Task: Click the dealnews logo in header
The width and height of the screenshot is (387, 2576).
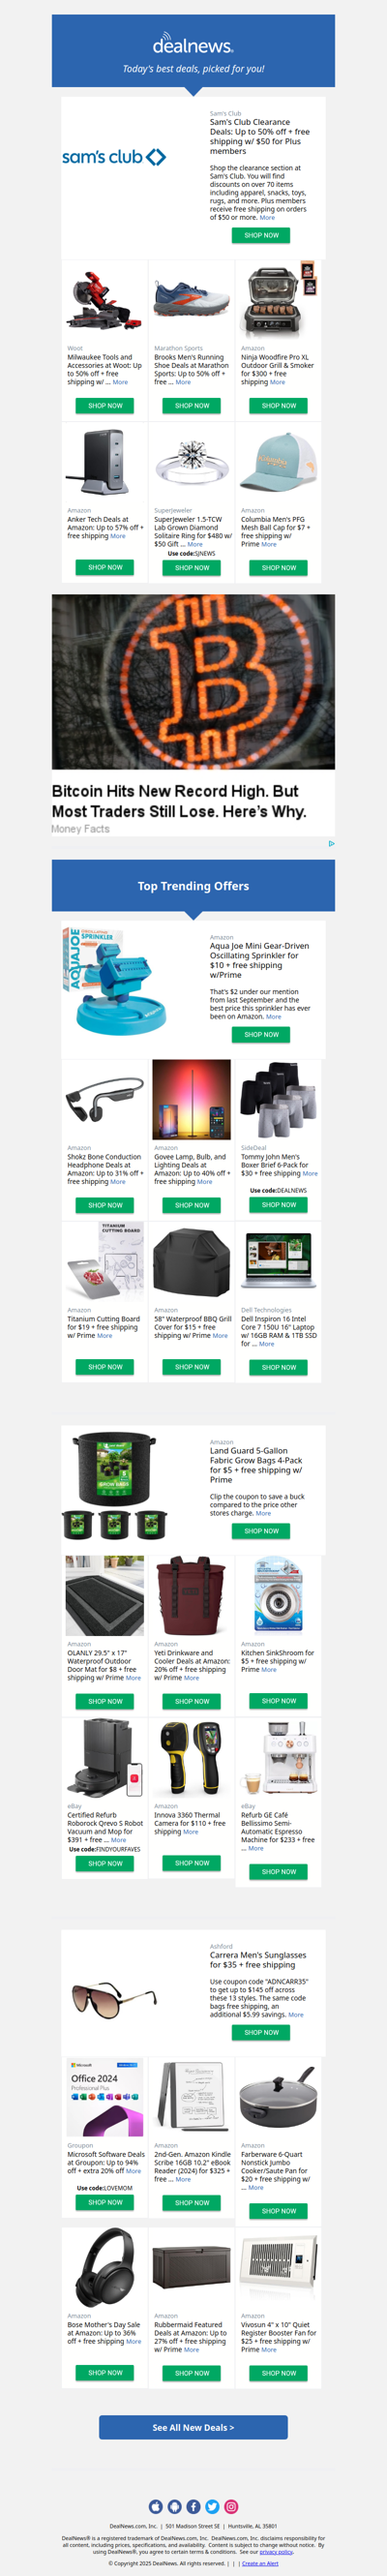Action: (x=193, y=46)
